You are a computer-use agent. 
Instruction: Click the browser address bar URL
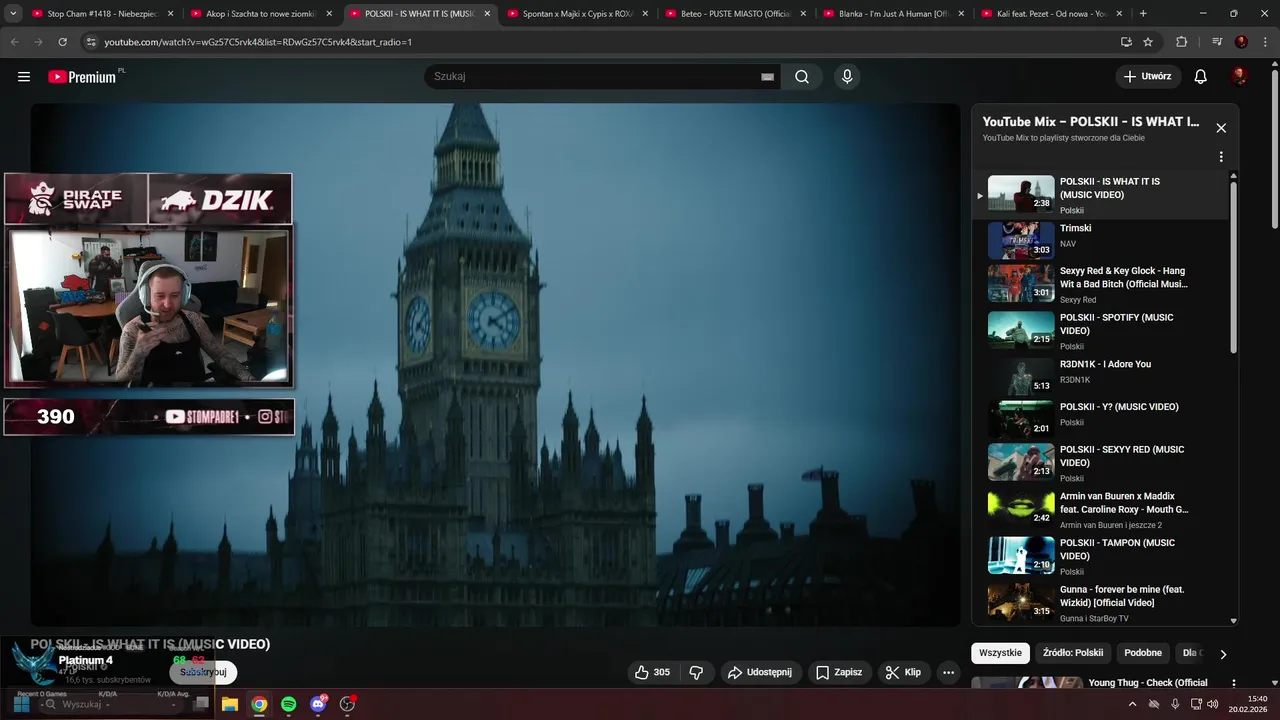258,42
